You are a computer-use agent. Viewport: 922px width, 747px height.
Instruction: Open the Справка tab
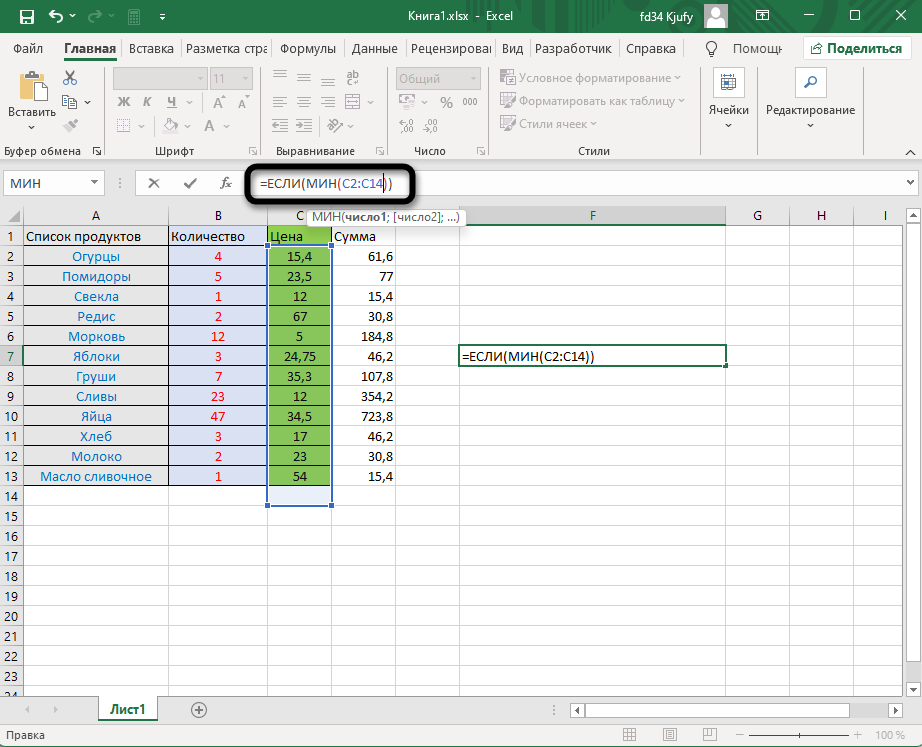point(650,49)
